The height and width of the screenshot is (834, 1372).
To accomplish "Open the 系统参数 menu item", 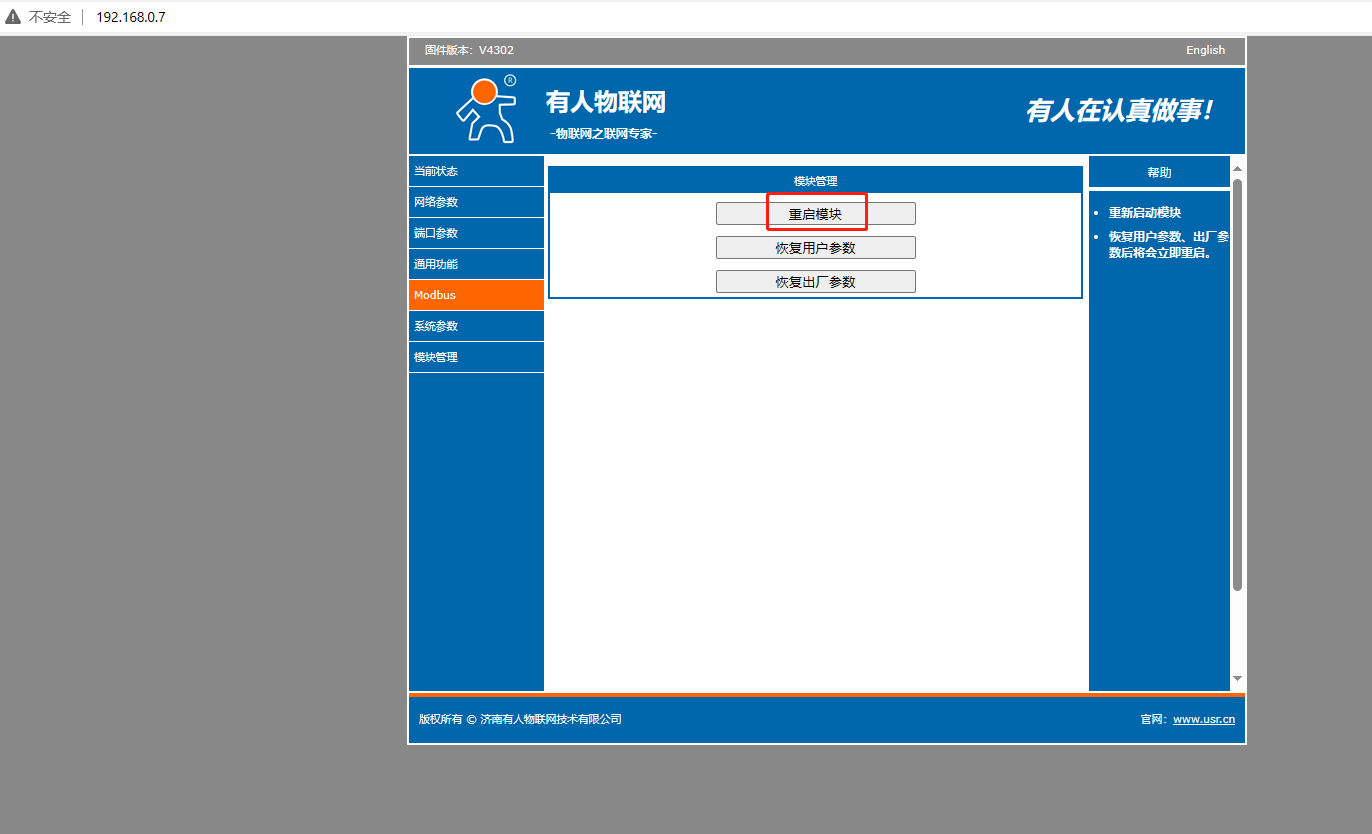I will coord(476,326).
